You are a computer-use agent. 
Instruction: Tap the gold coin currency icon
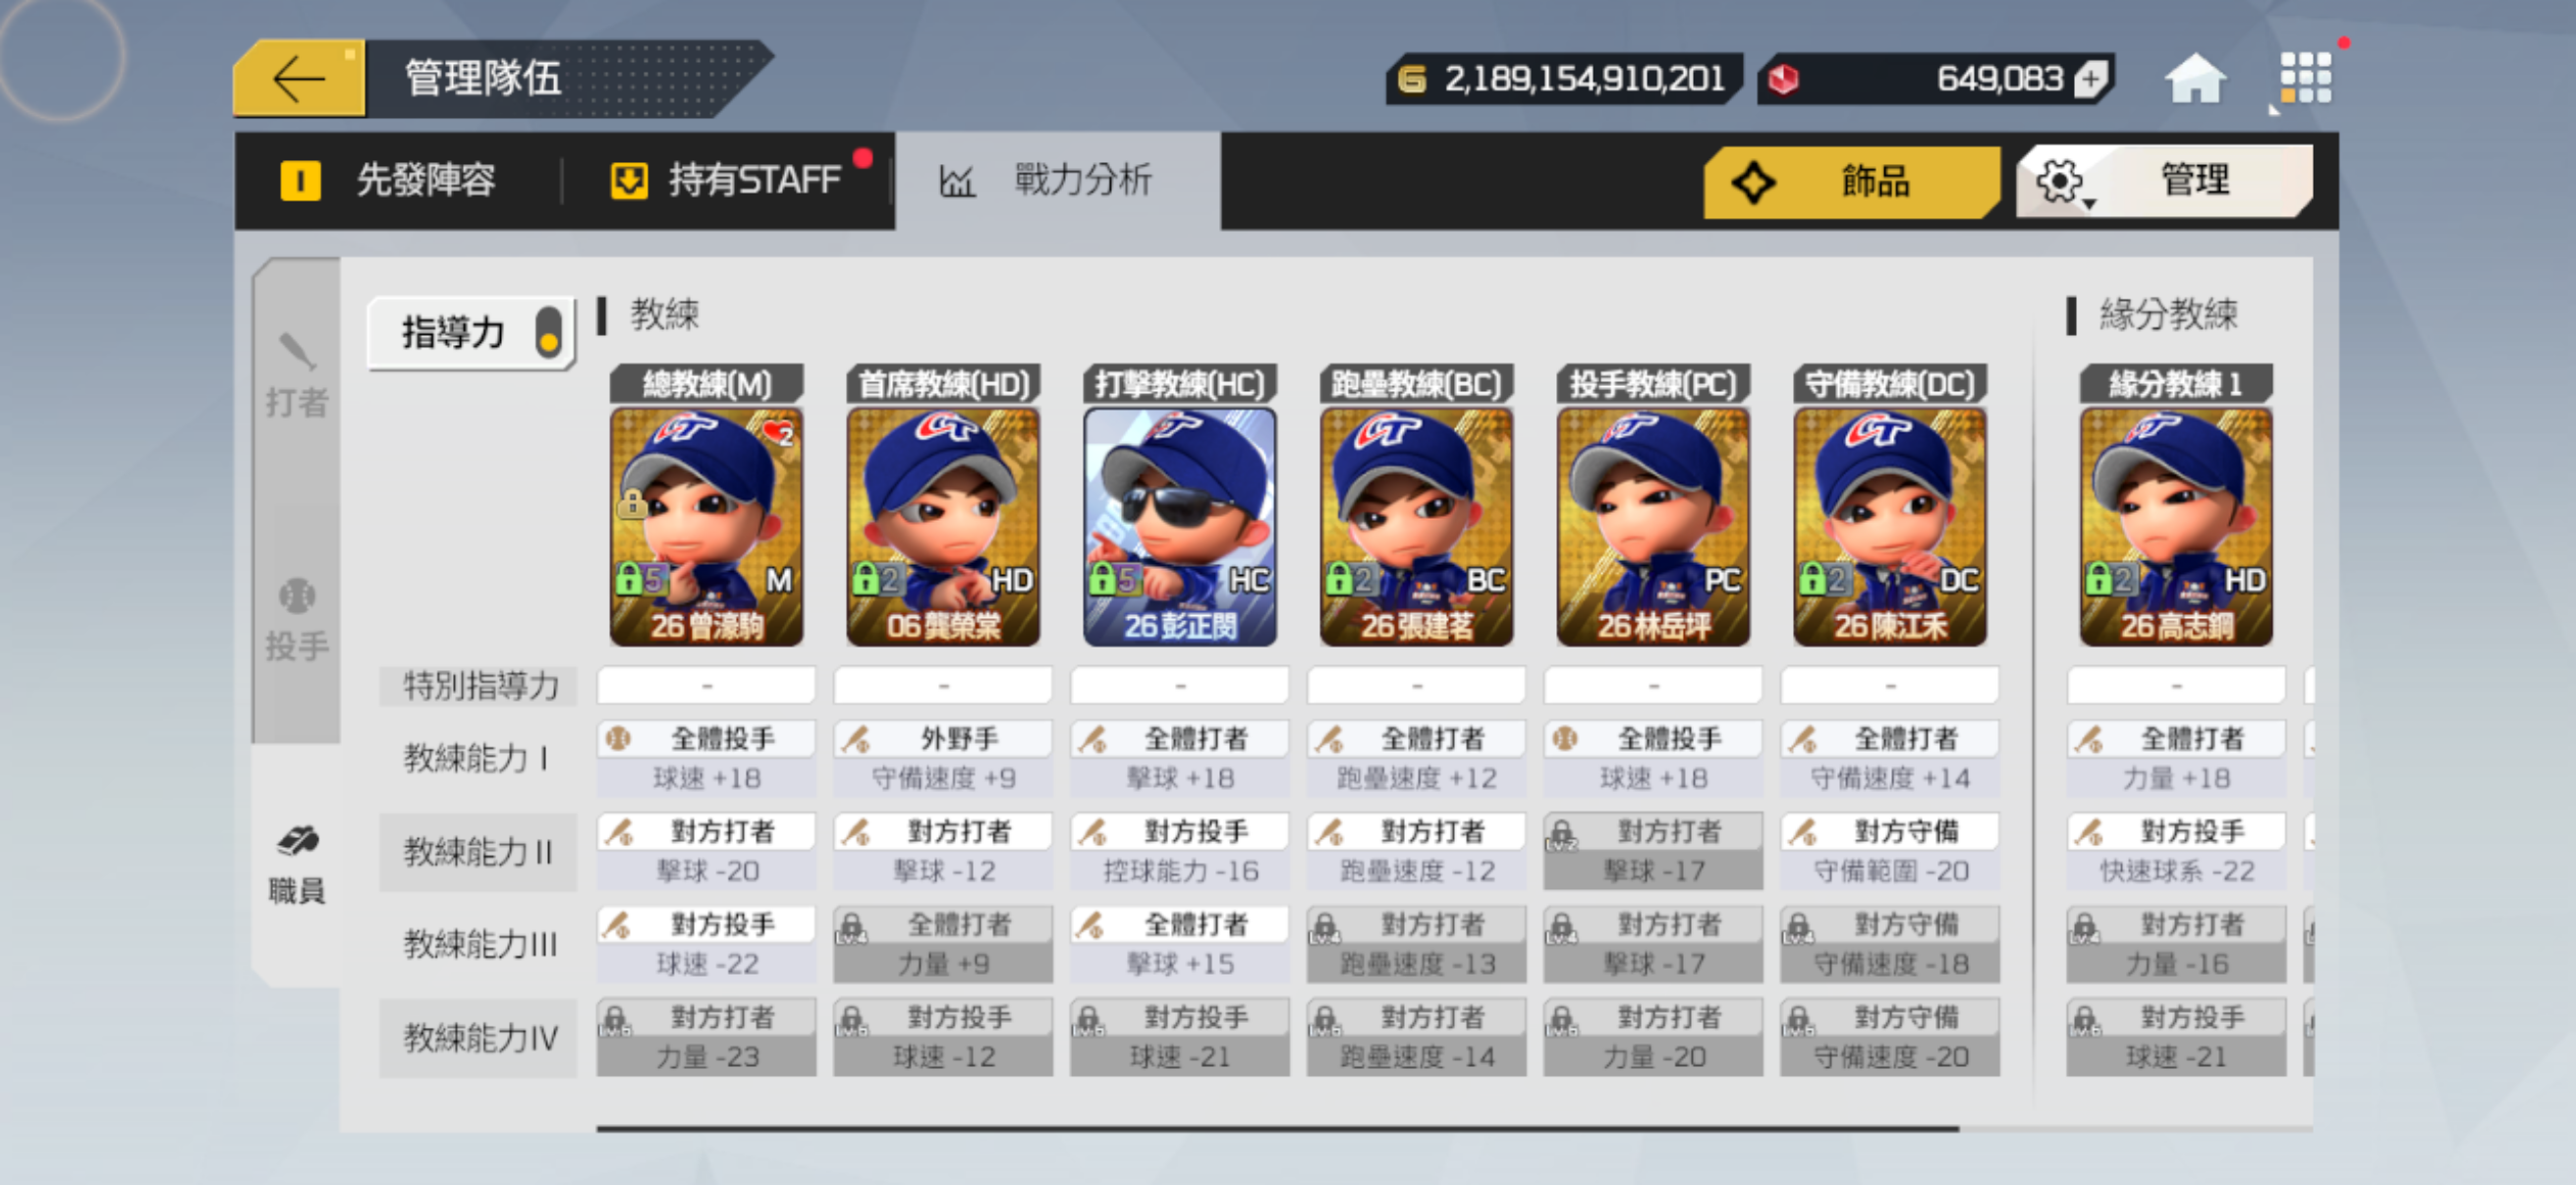point(1411,78)
